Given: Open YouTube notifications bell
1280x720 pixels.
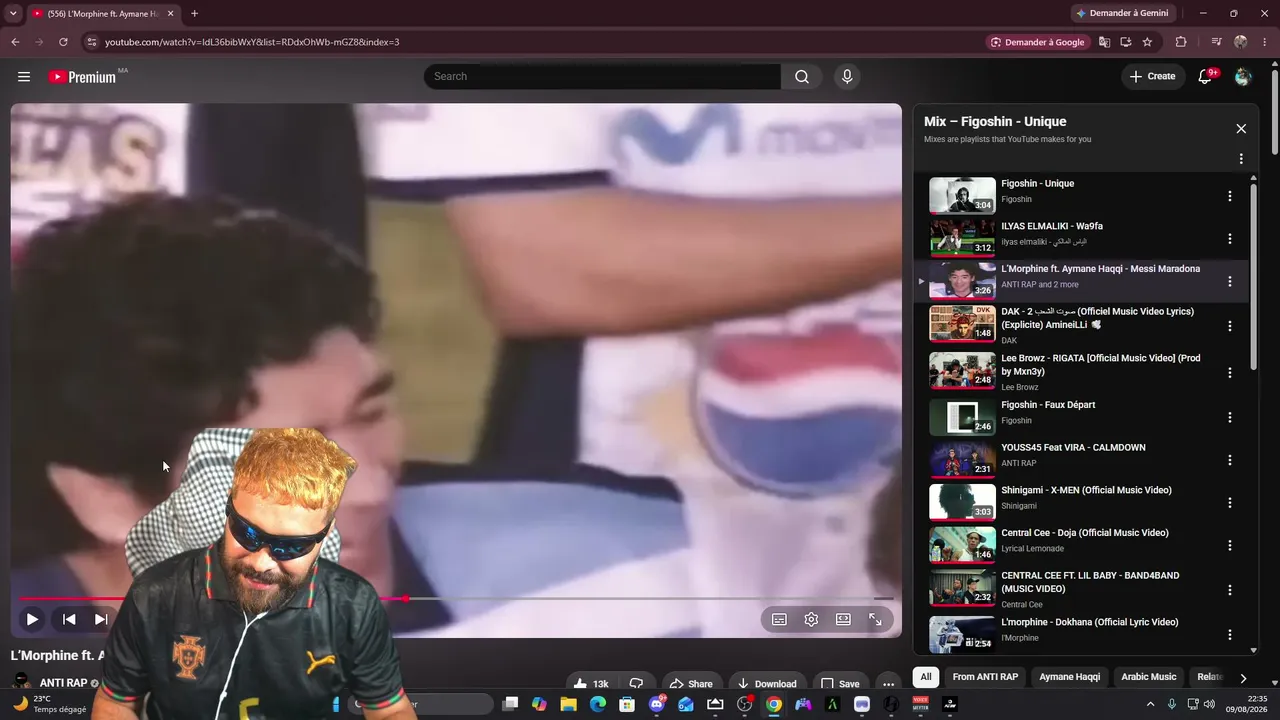Looking at the screenshot, I should 1205,77.
